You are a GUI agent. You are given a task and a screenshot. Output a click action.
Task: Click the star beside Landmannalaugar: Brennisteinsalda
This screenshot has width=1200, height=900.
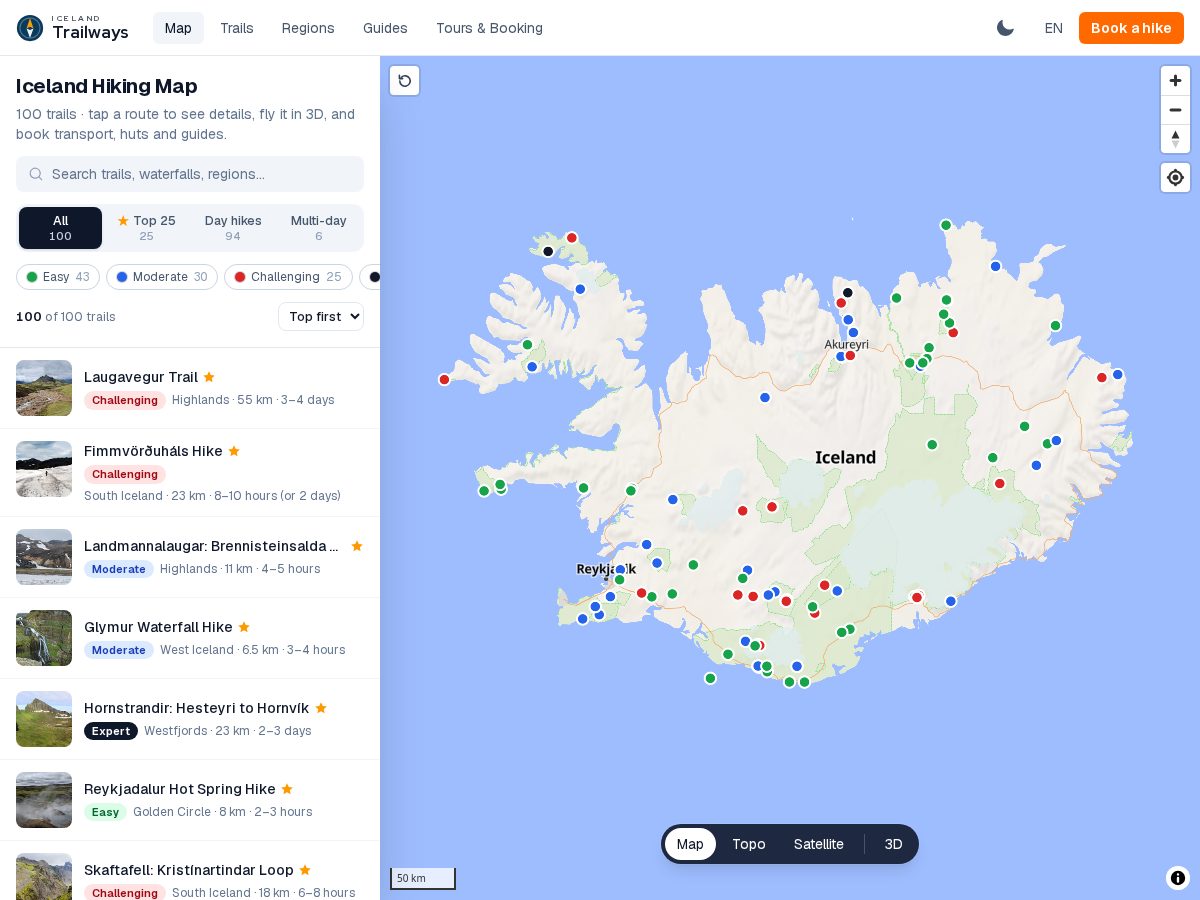pyautogui.click(x=357, y=546)
